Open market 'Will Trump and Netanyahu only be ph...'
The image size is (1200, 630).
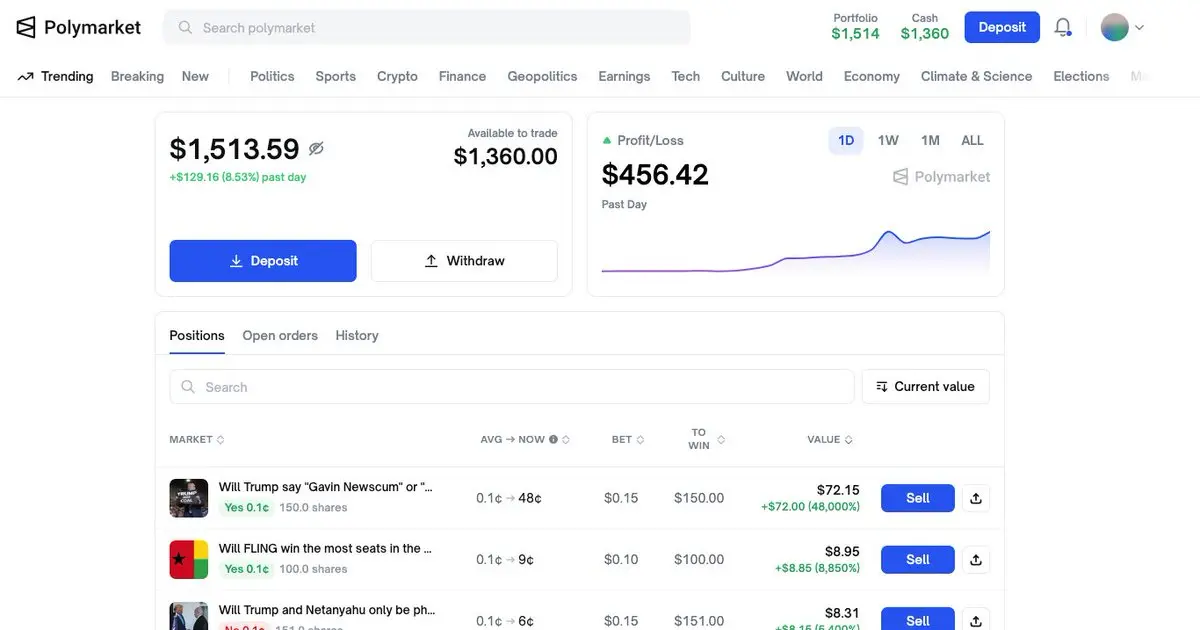point(327,610)
